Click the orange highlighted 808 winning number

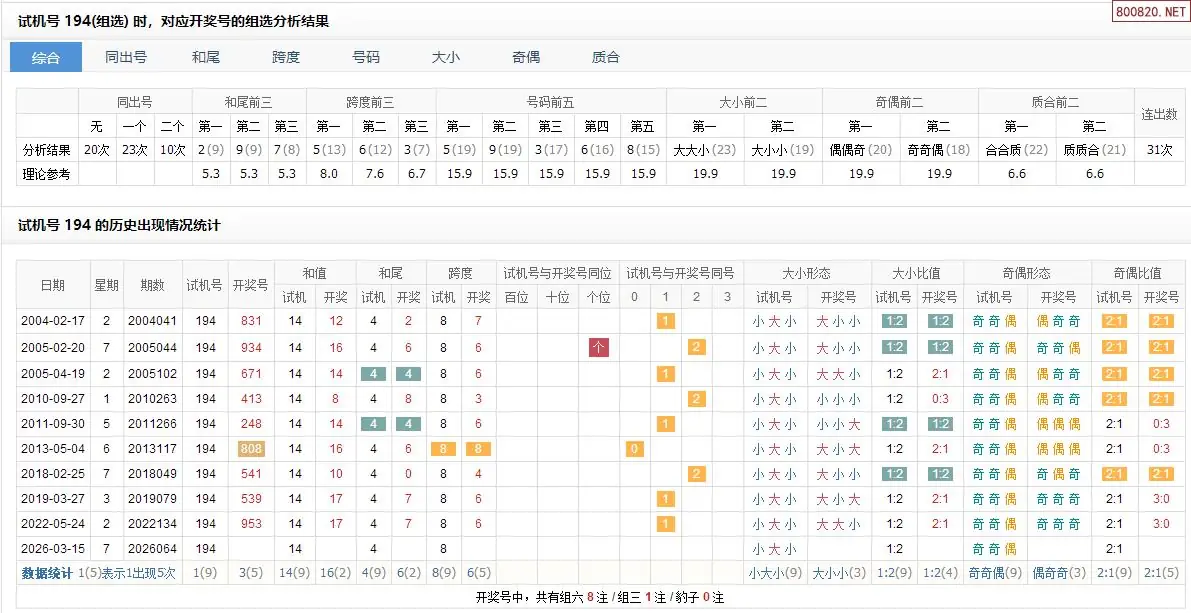[x=250, y=449]
